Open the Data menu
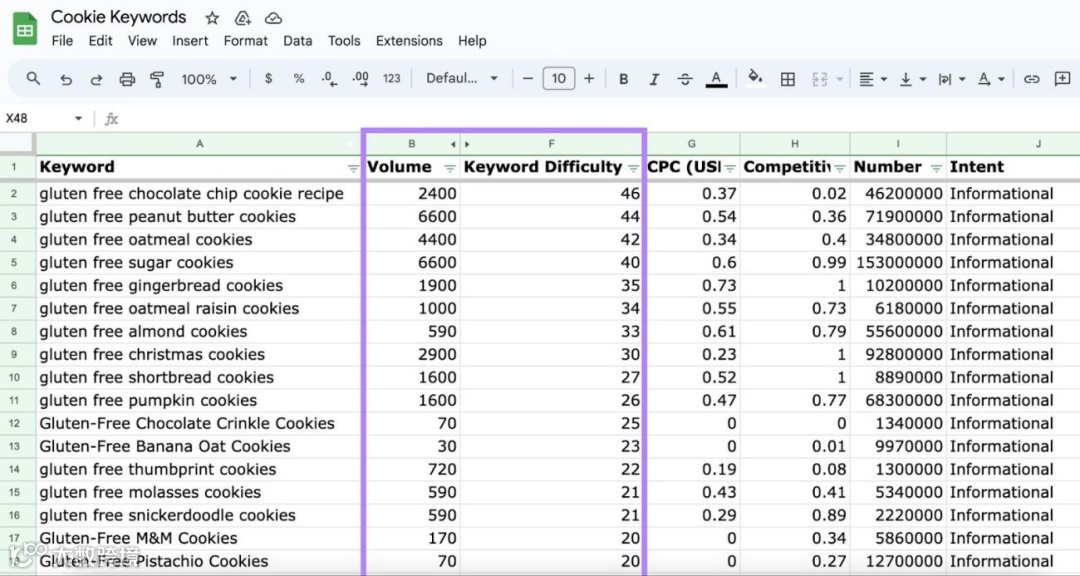1080x576 pixels. coord(298,41)
